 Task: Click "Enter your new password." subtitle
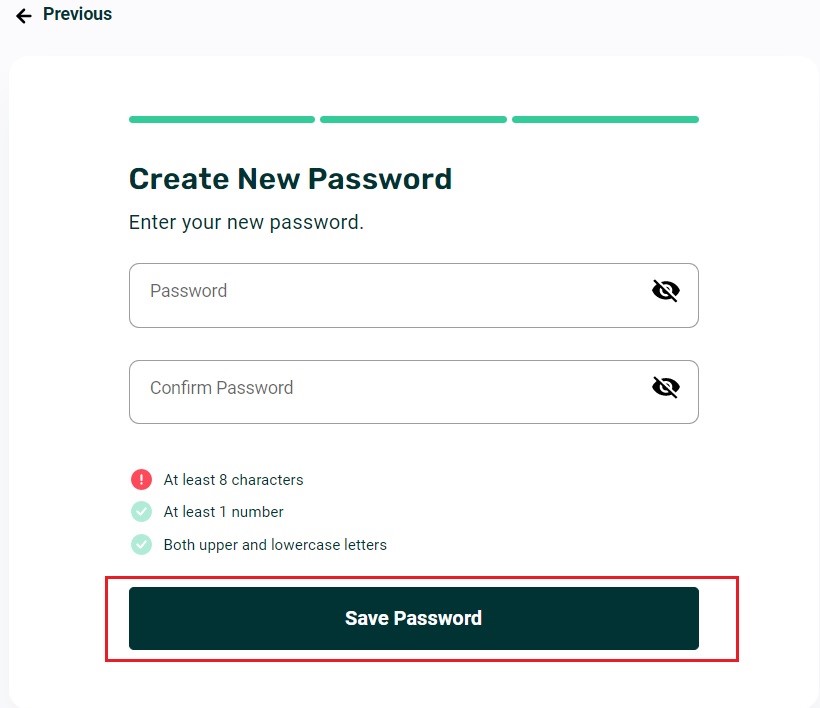click(246, 222)
